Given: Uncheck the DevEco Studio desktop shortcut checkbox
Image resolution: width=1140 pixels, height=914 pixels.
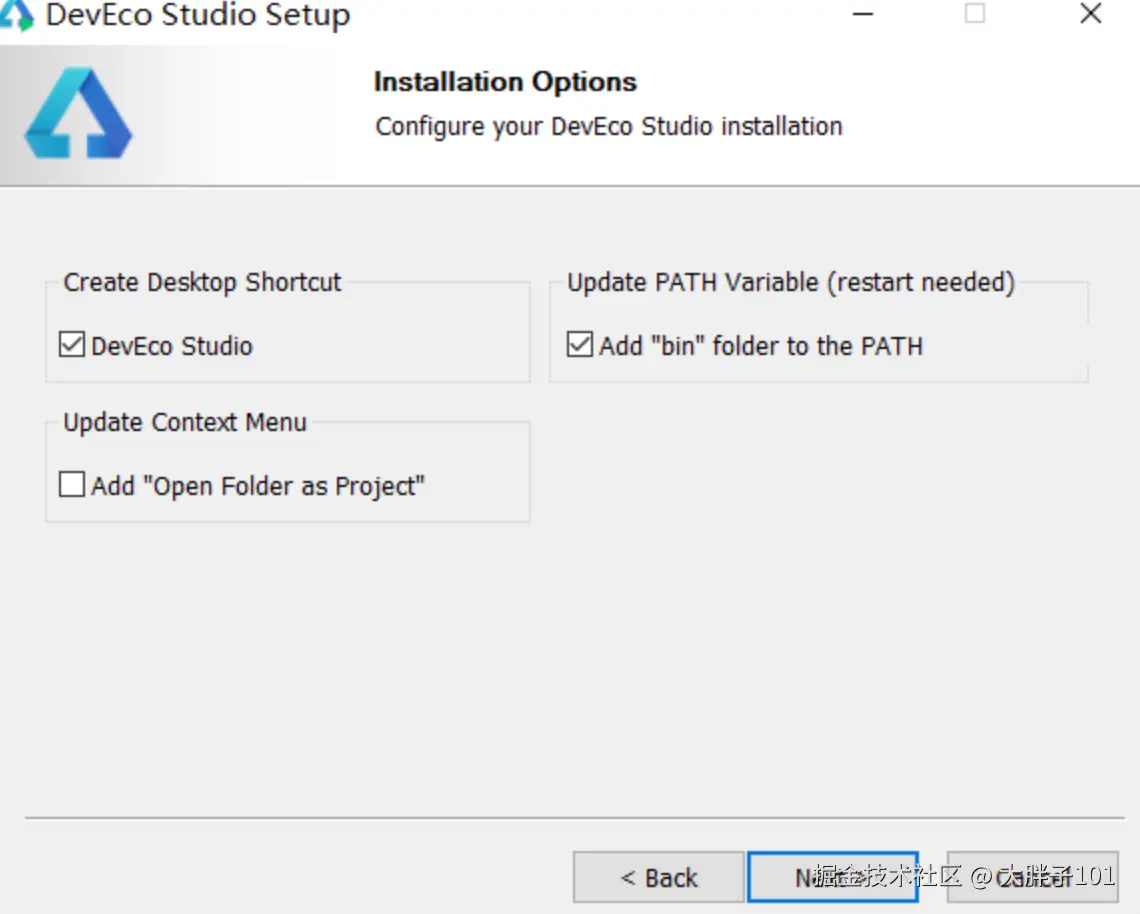Looking at the screenshot, I should pos(72,346).
